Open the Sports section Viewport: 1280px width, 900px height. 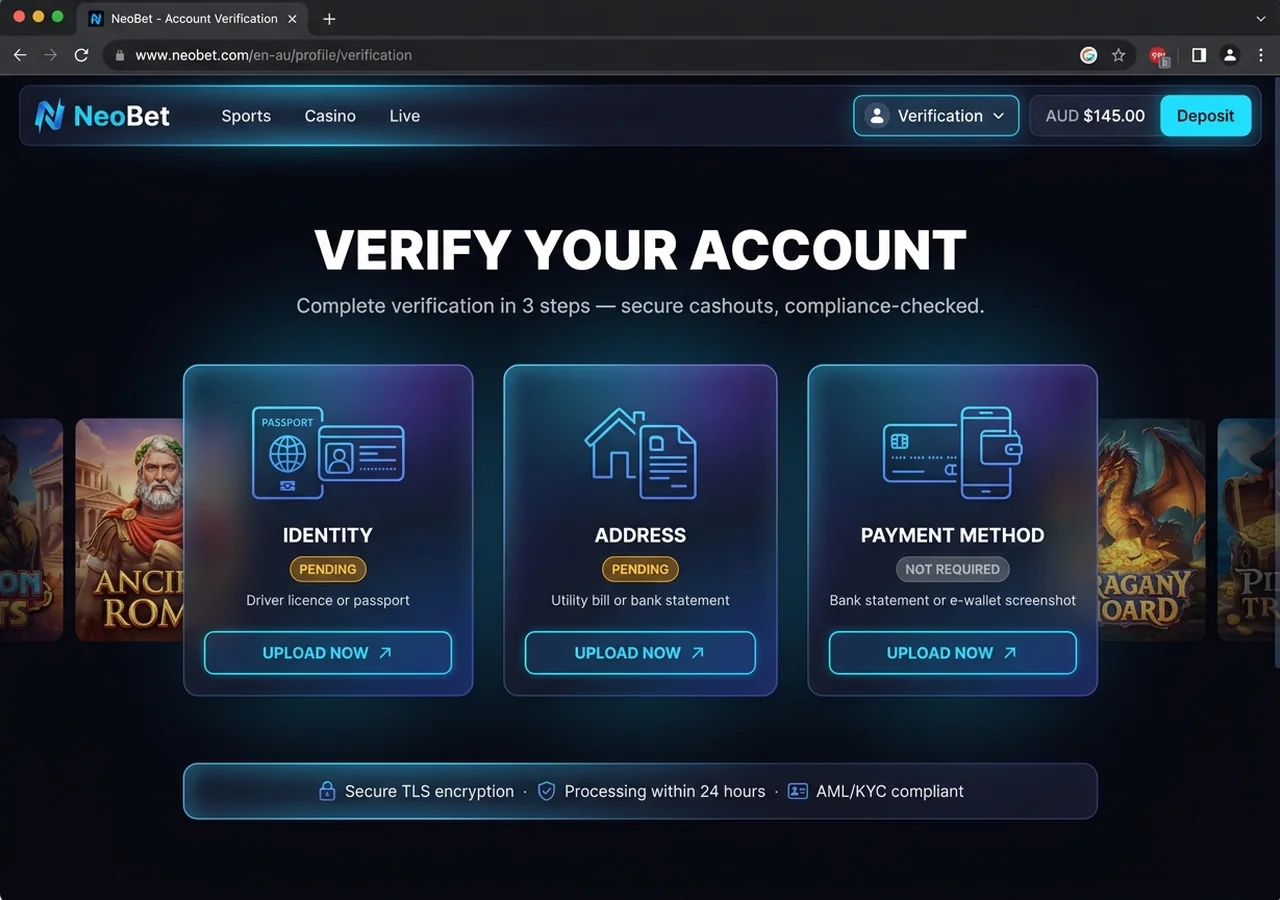click(246, 116)
